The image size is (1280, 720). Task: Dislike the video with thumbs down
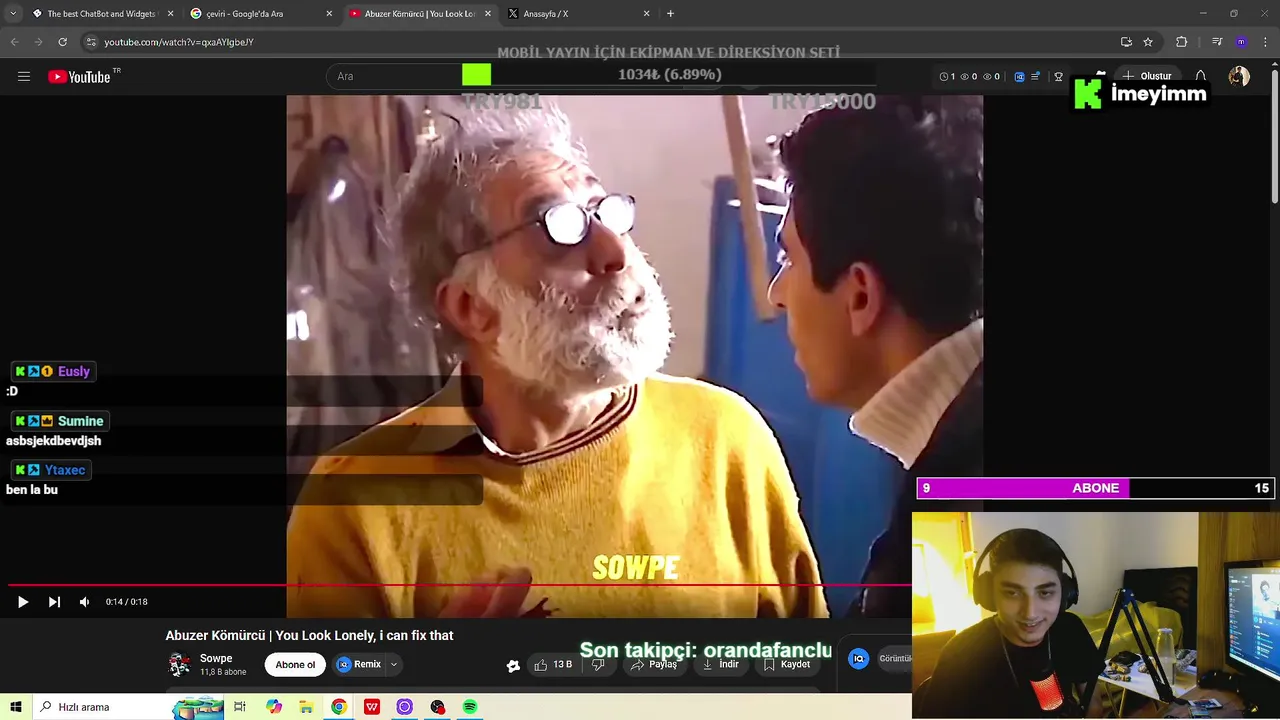click(x=598, y=665)
